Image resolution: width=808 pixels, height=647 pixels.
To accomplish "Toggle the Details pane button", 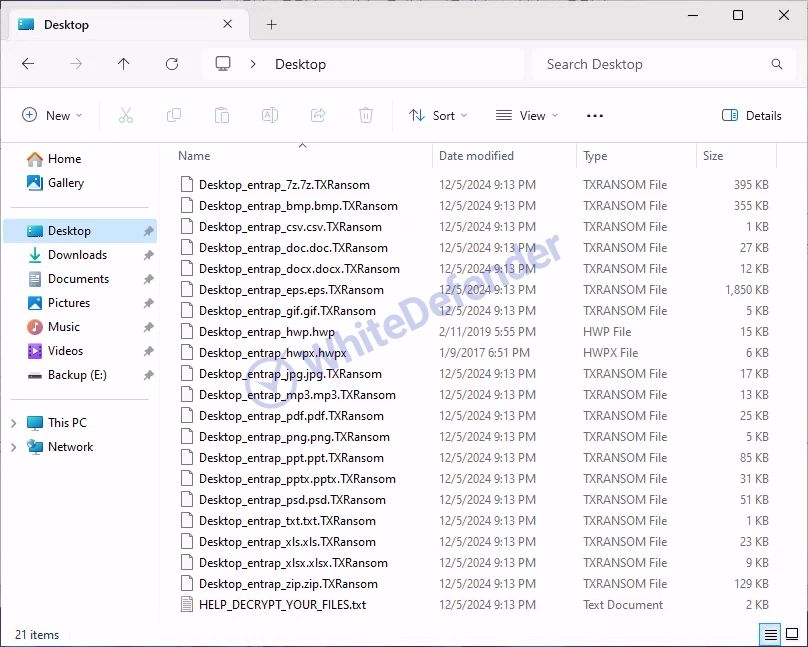I will pyautogui.click(x=752, y=115).
